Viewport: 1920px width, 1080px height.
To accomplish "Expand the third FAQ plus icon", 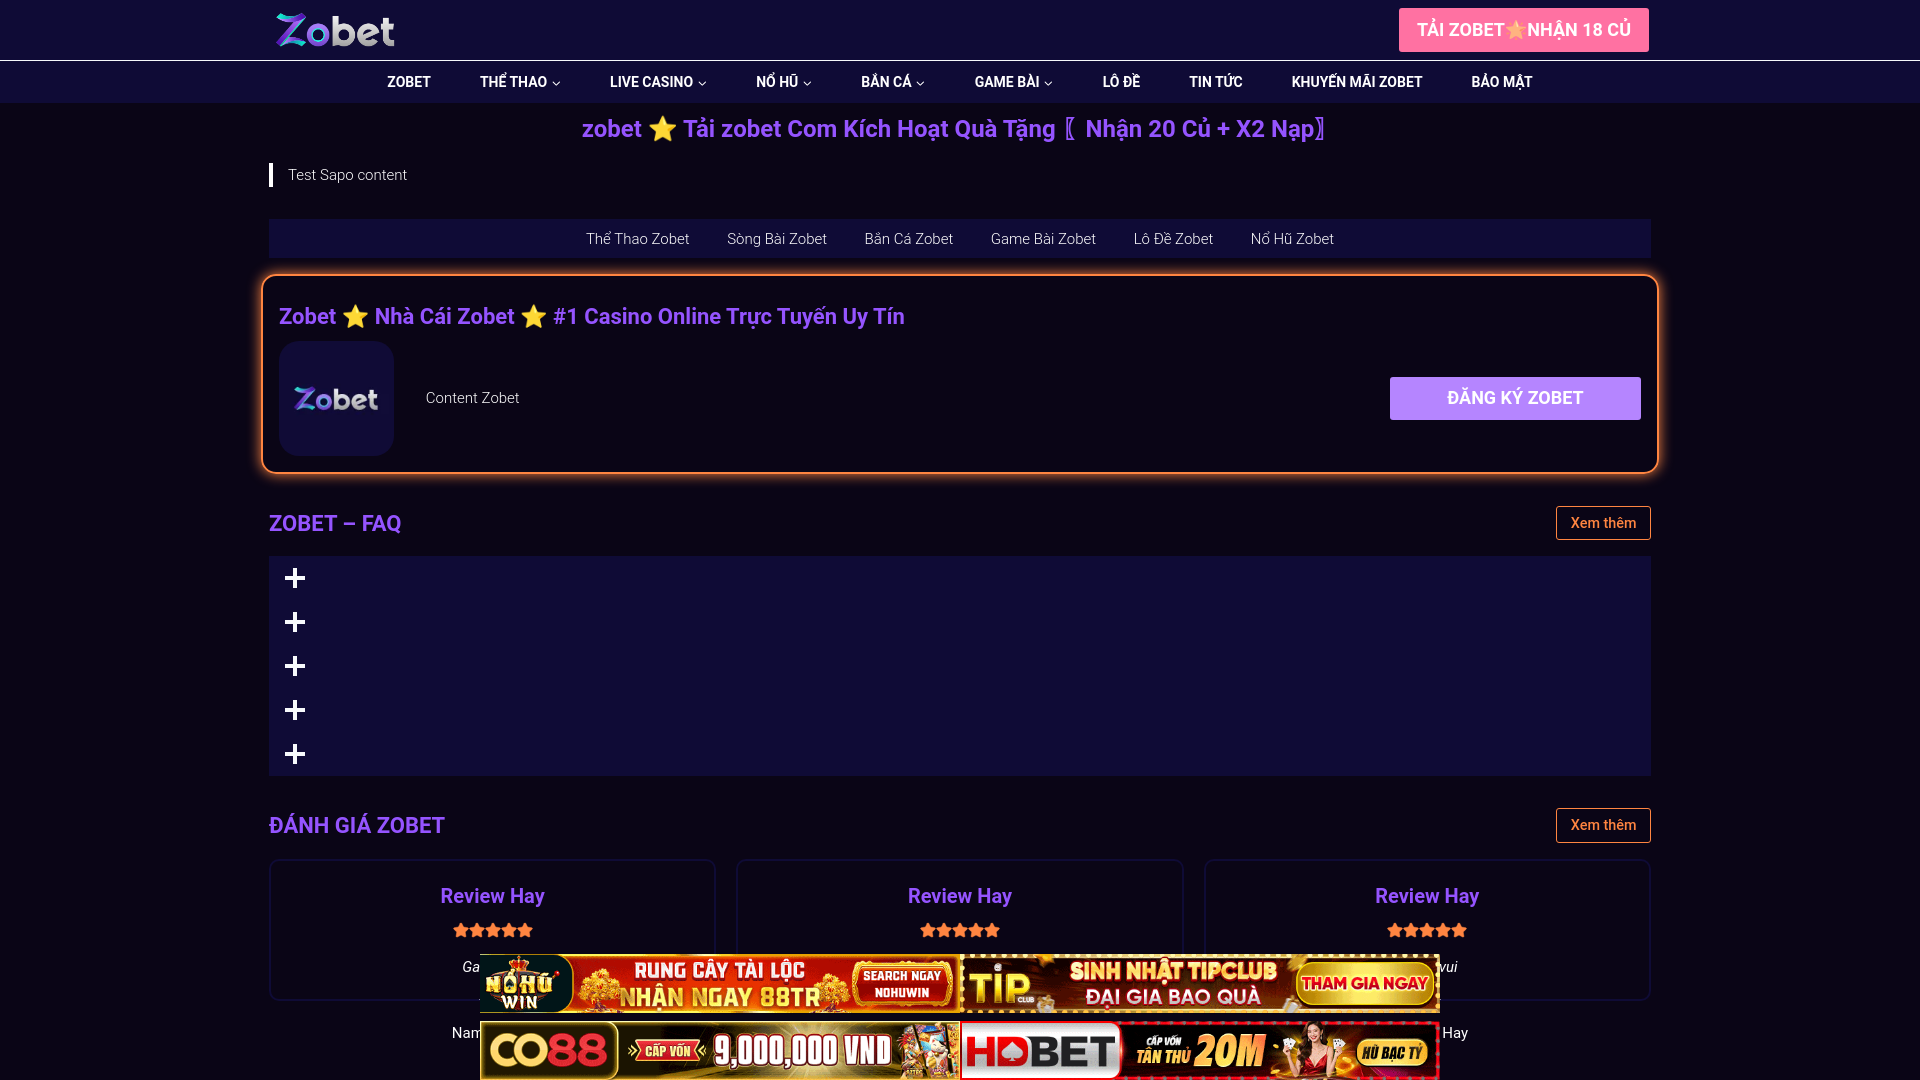I will coord(295,666).
